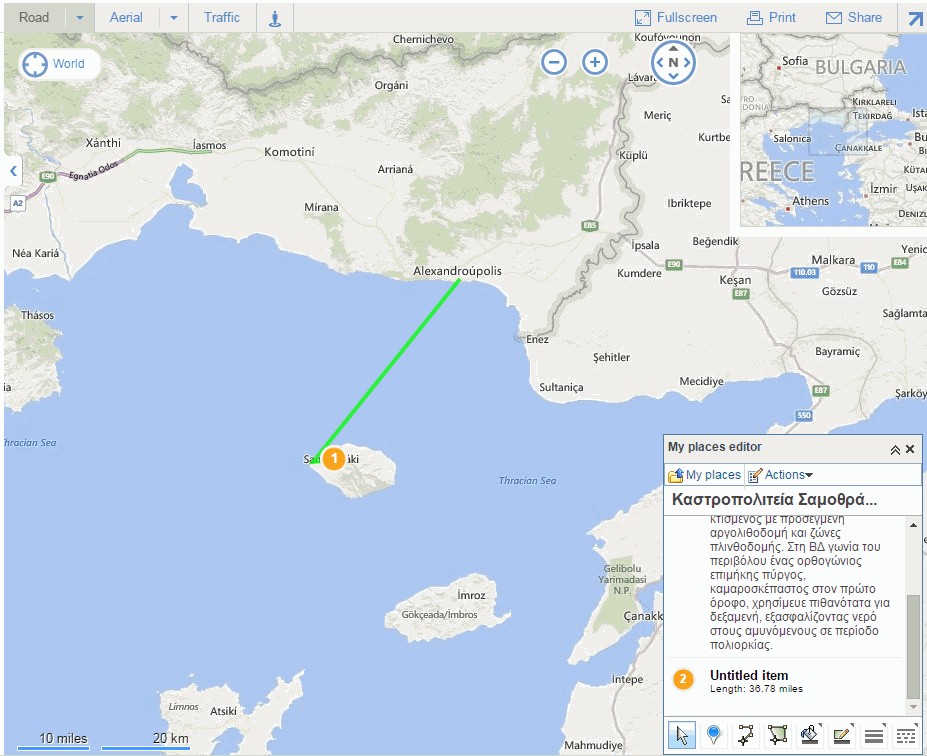Click the Malkara town label
The width and height of the screenshot is (927, 756).
coord(833,259)
